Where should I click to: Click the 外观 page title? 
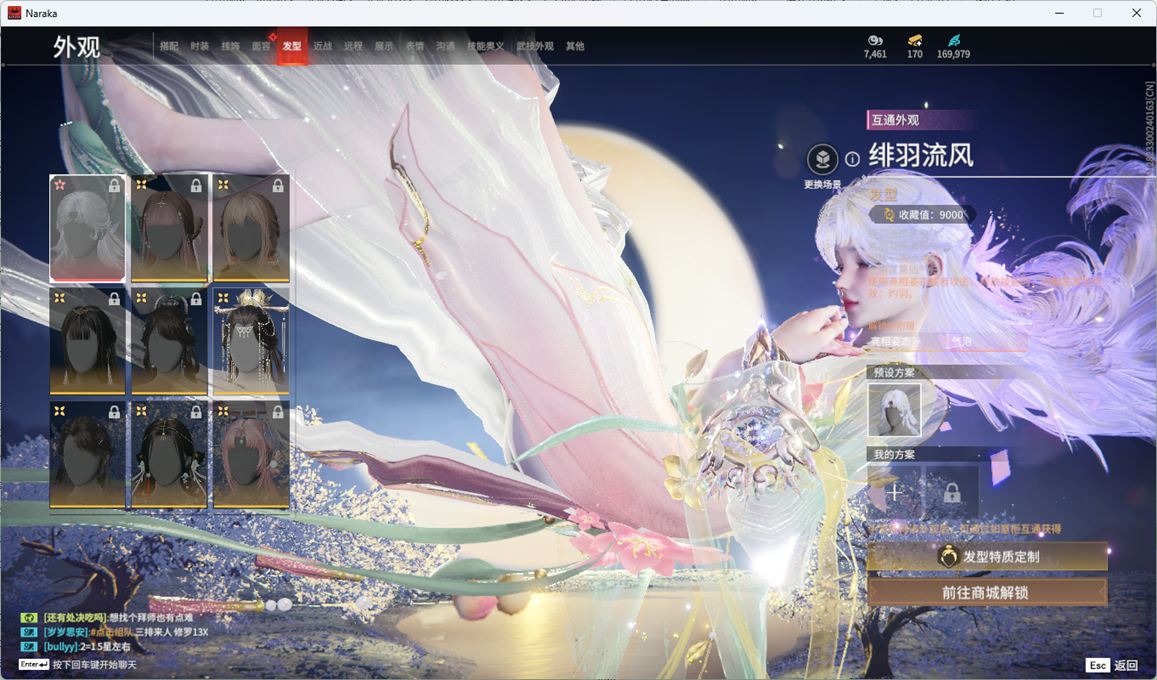click(76, 46)
